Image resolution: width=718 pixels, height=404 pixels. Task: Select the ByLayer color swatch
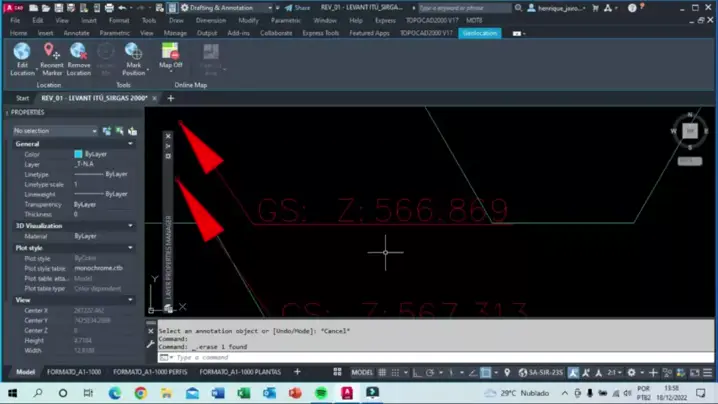click(x=78, y=154)
